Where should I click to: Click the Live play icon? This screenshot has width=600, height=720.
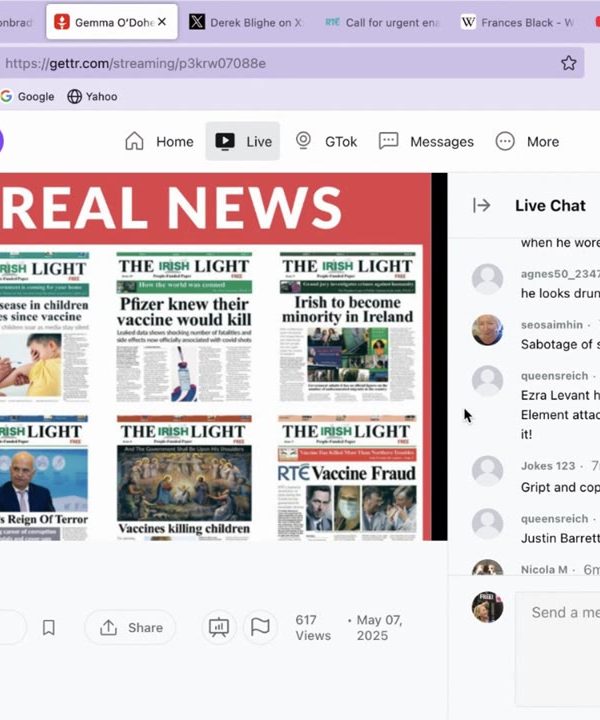(225, 141)
